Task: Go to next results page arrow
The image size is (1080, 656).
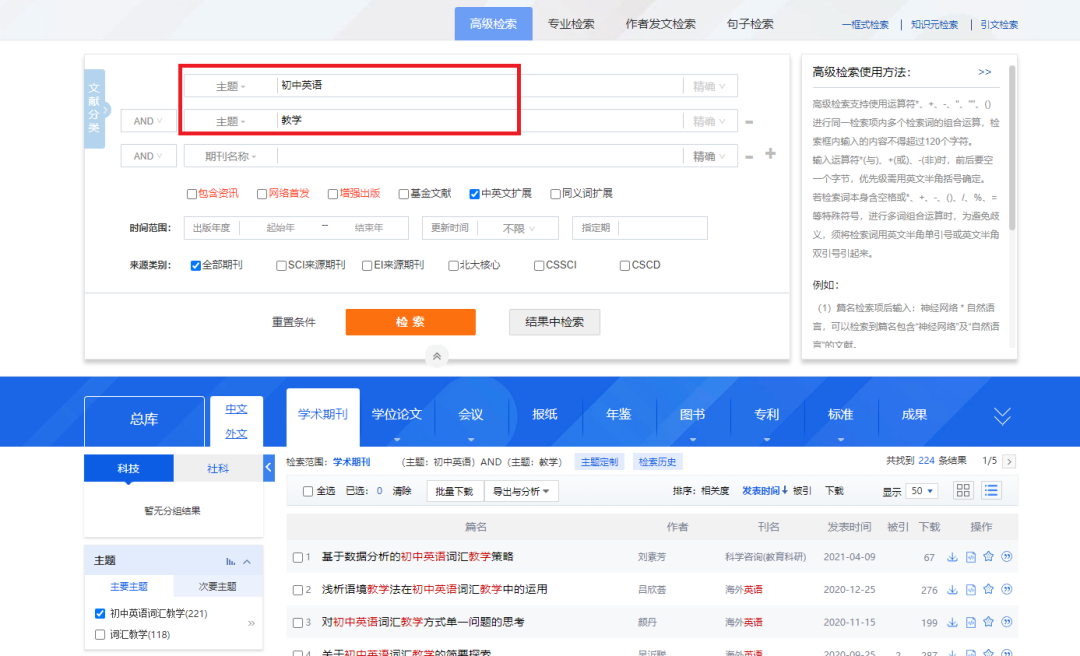Action: pyautogui.click(x=1009, y=462)
